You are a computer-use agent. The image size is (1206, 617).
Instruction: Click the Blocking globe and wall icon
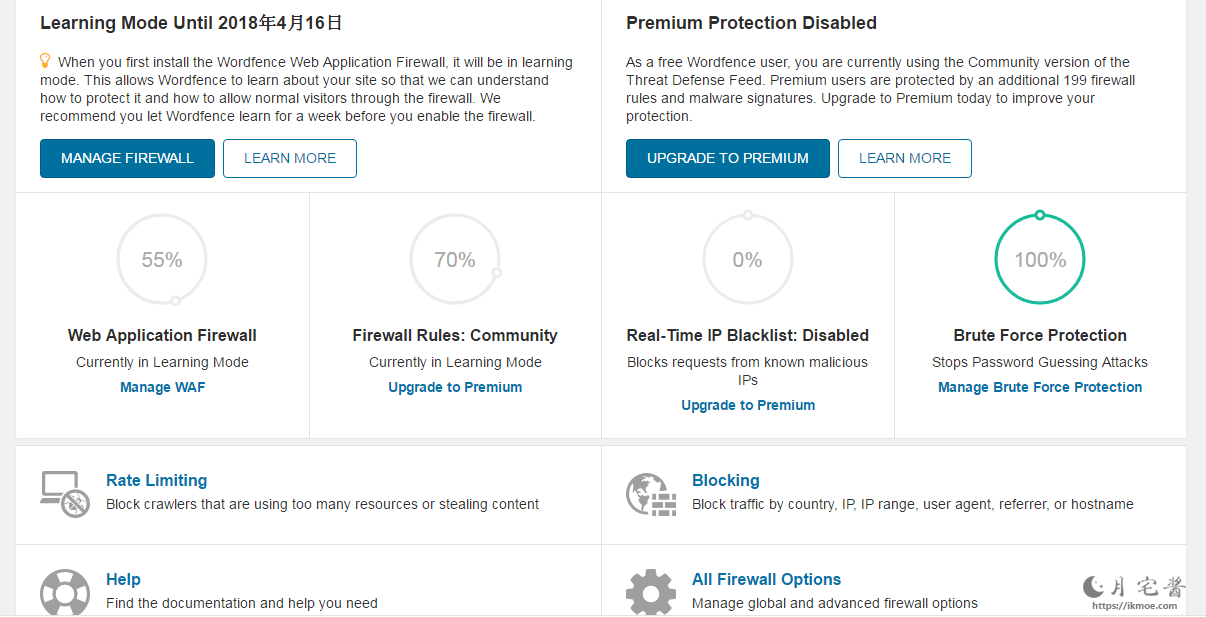pyautogui.click(x=651, y=494)
